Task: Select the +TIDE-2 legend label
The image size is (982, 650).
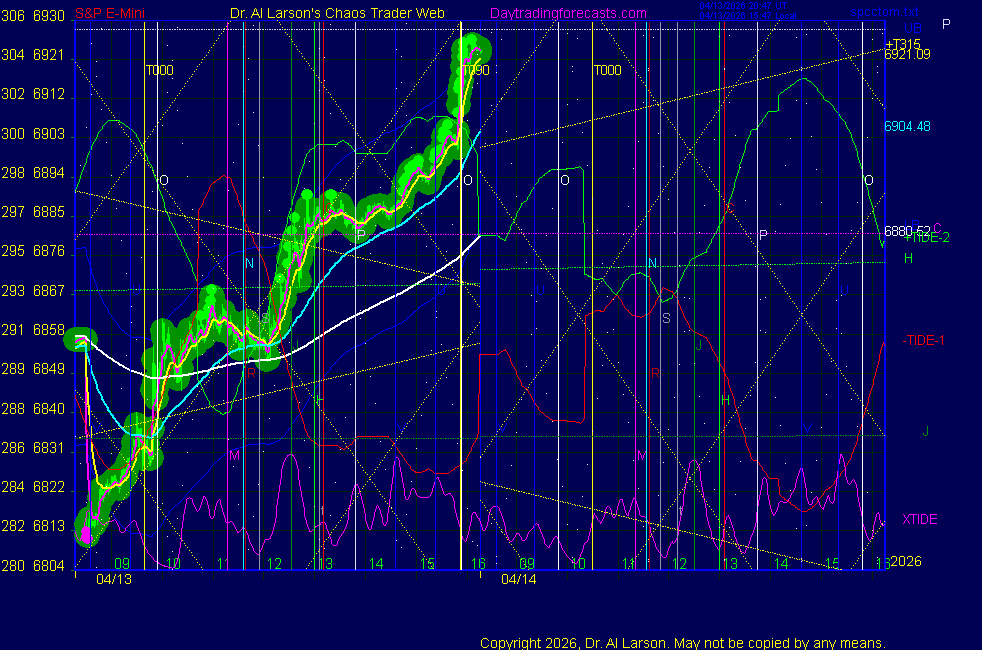Action: pyautogui.click(x=926, y=237)
